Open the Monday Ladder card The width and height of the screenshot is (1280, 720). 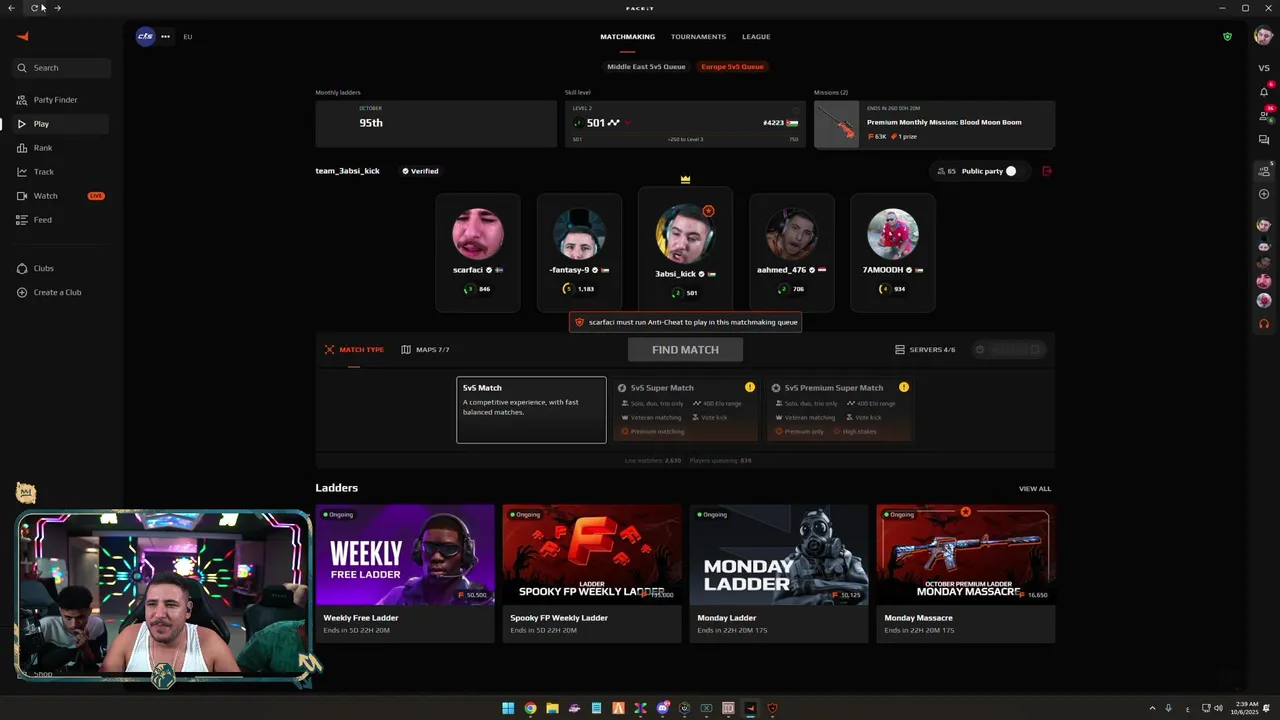coord(779,573)
